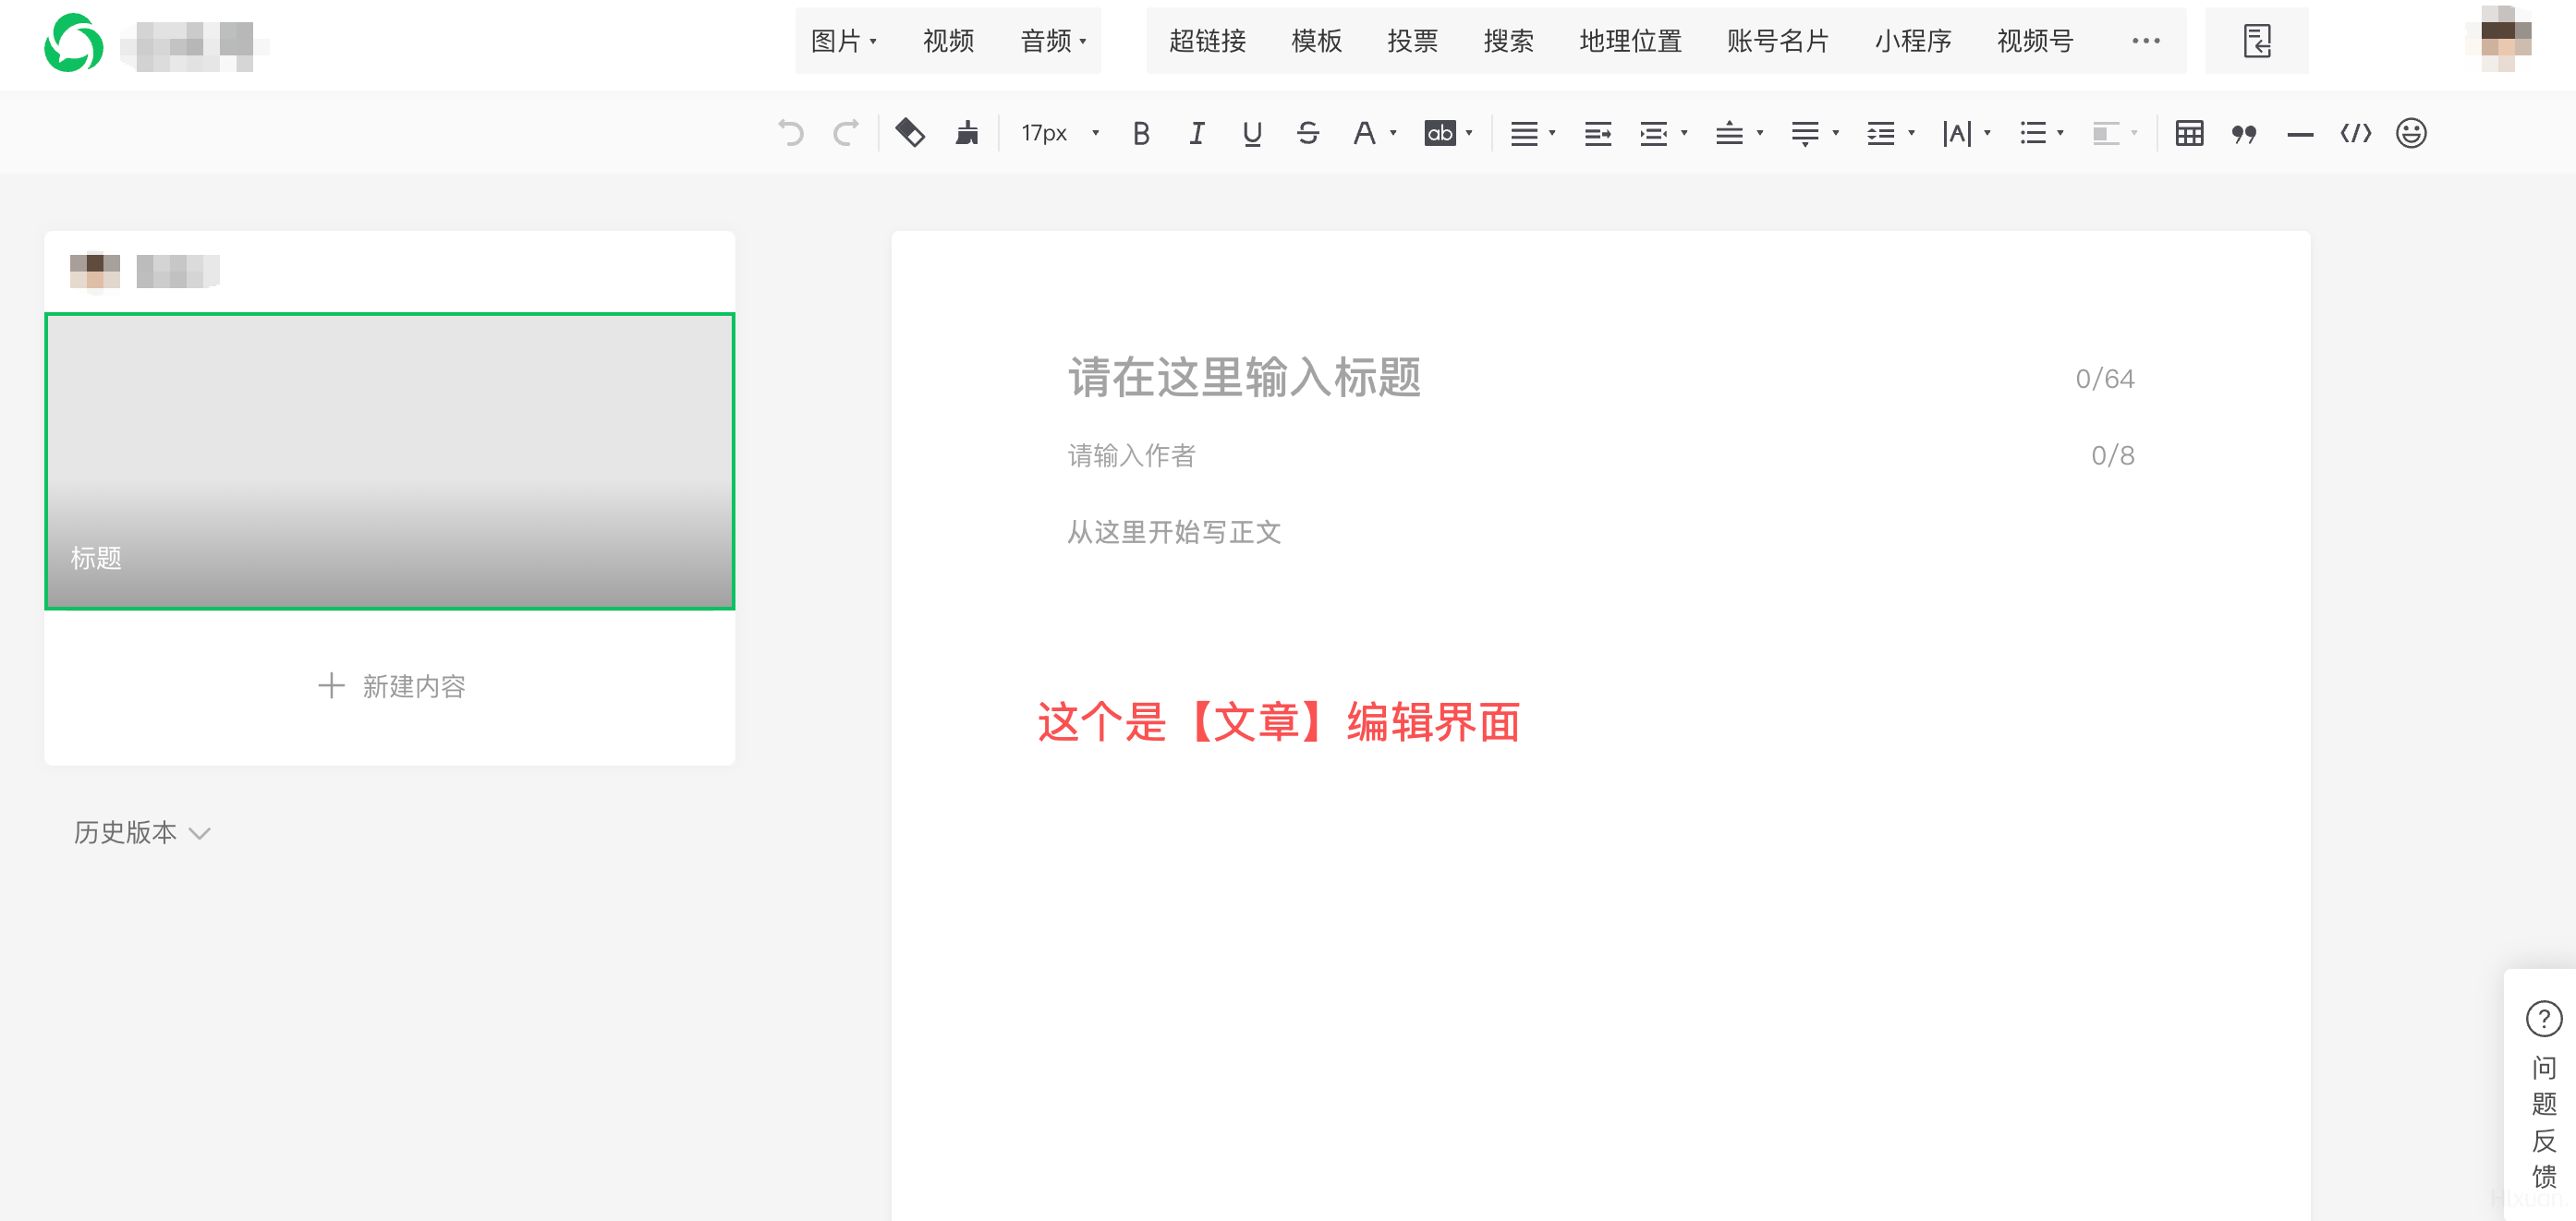2576x1221 pixels.
Task: Click the 新建内容 button
Action: tap(391, 686)
